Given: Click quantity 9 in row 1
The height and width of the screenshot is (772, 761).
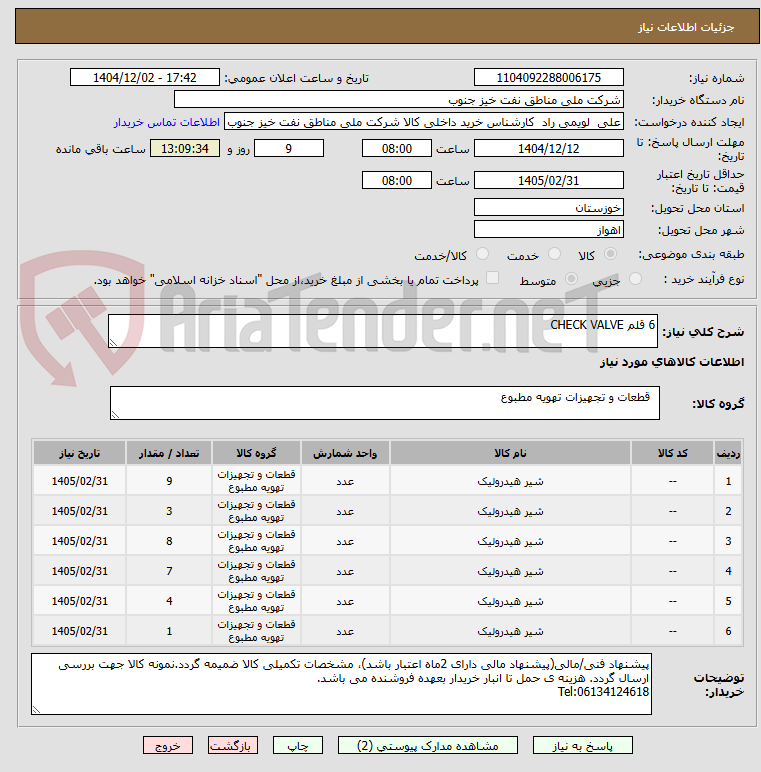Looking at the screenshot, I should coord(169,481).
